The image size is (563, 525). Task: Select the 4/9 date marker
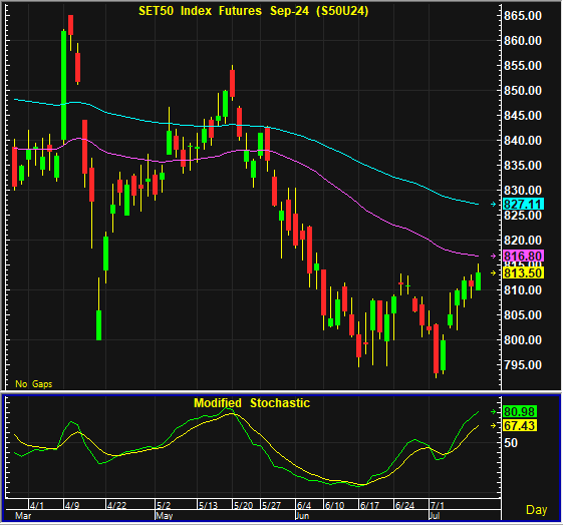click(x=72, y=505)
